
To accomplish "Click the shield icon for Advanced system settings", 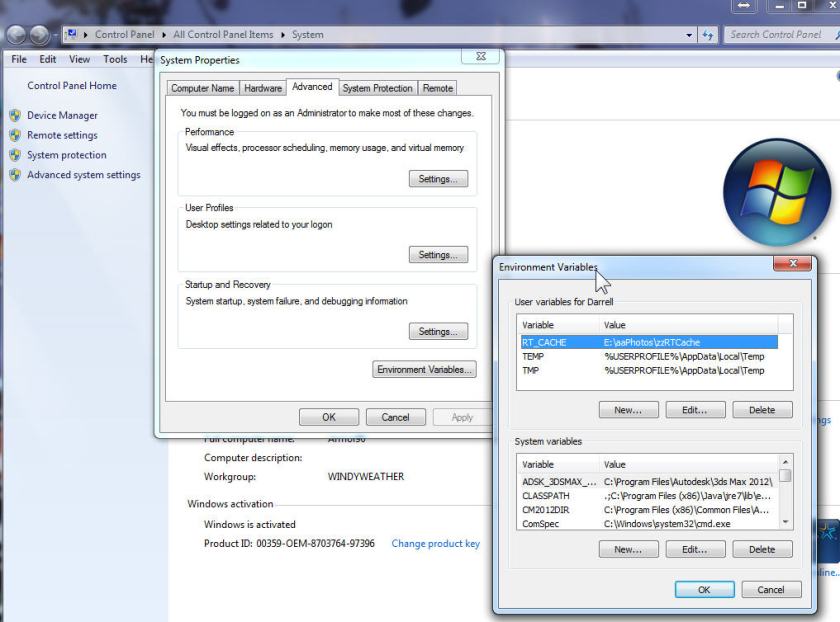I will click(14, 175).
